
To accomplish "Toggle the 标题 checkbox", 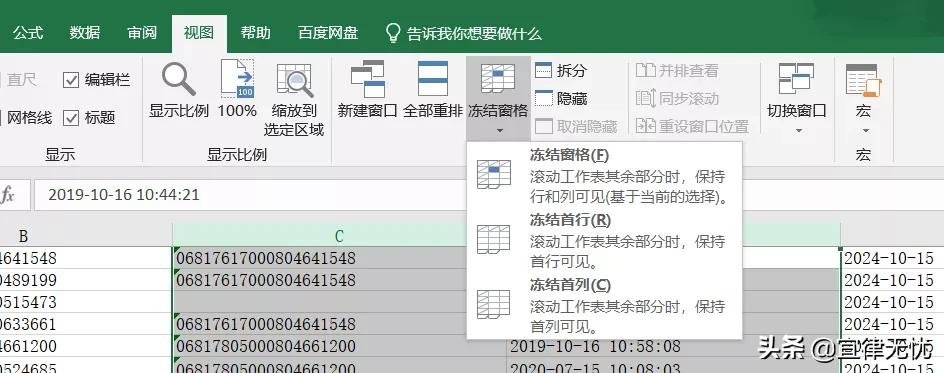I will tap(71, 118).
